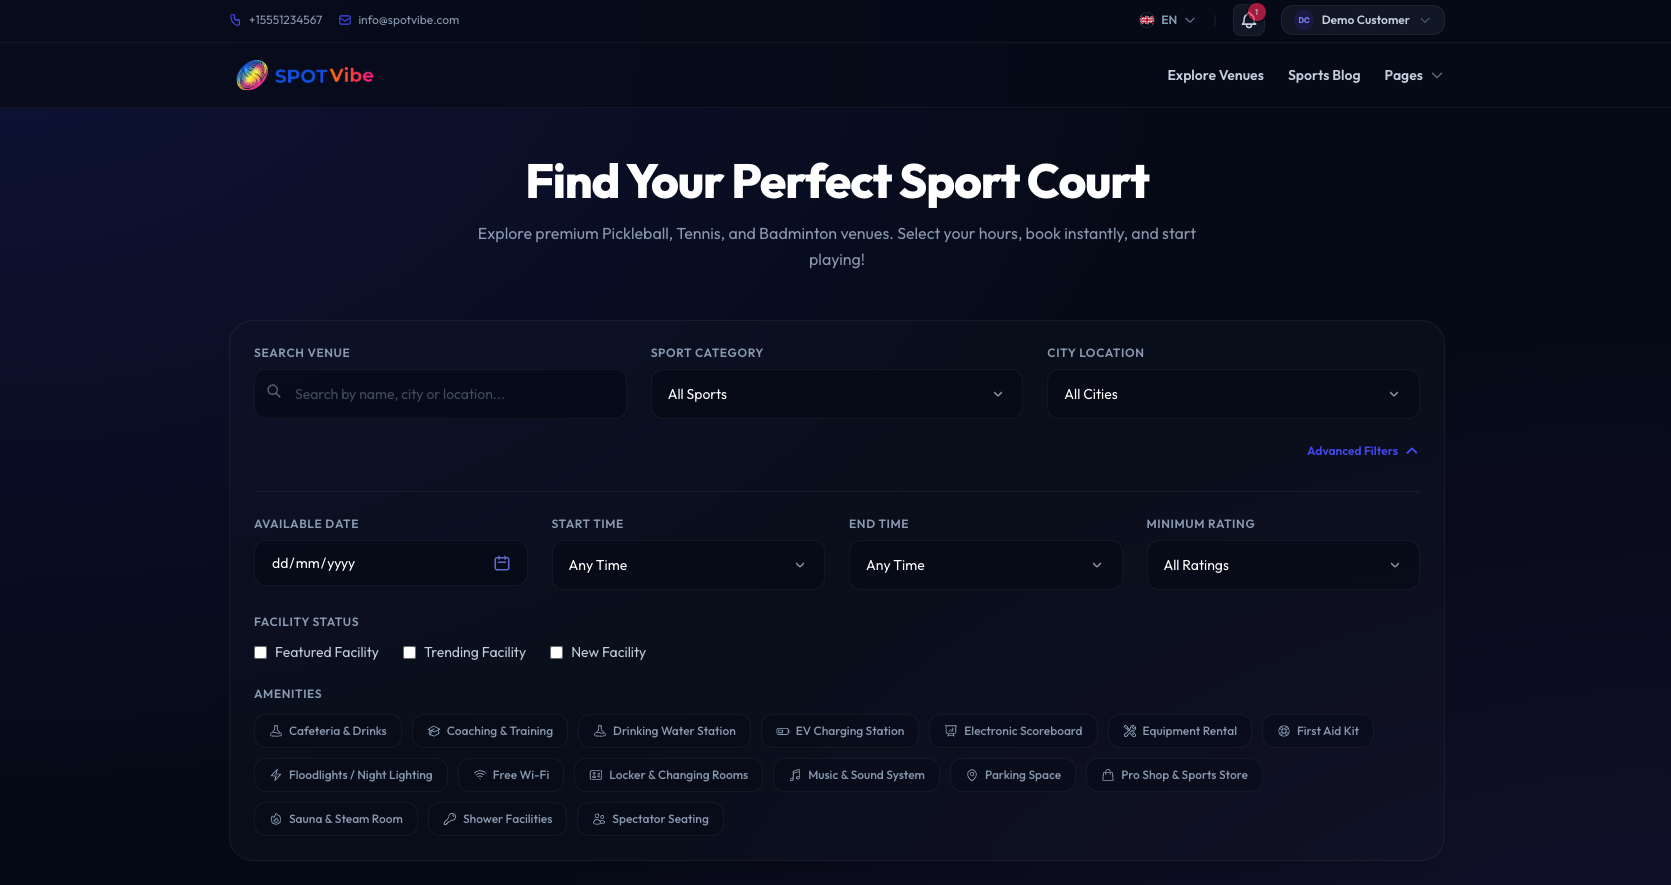Open the End Time dropdown

pyautogui.click(x=985, y=565)
